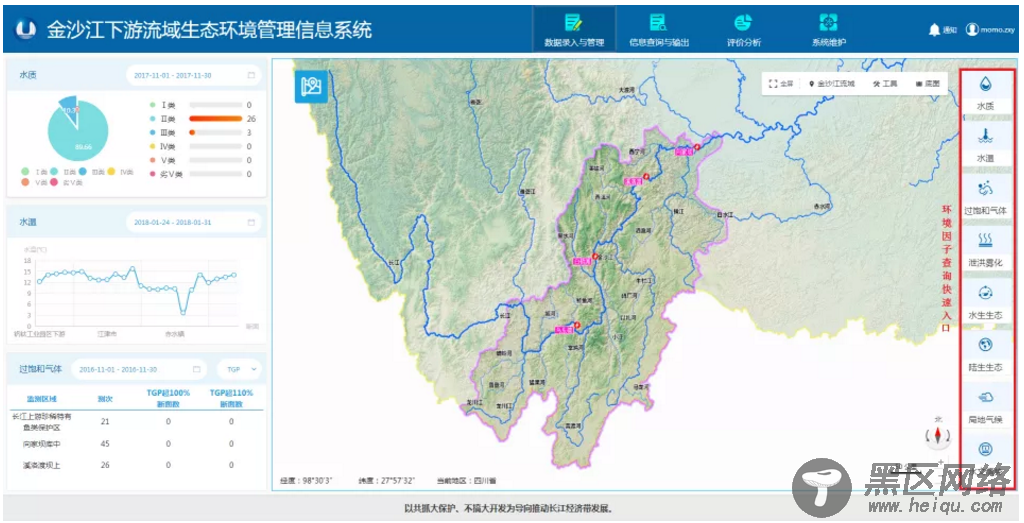1024x523 pixels.
Task: Open the 工具 map tools menu
Action: point(885,84)
